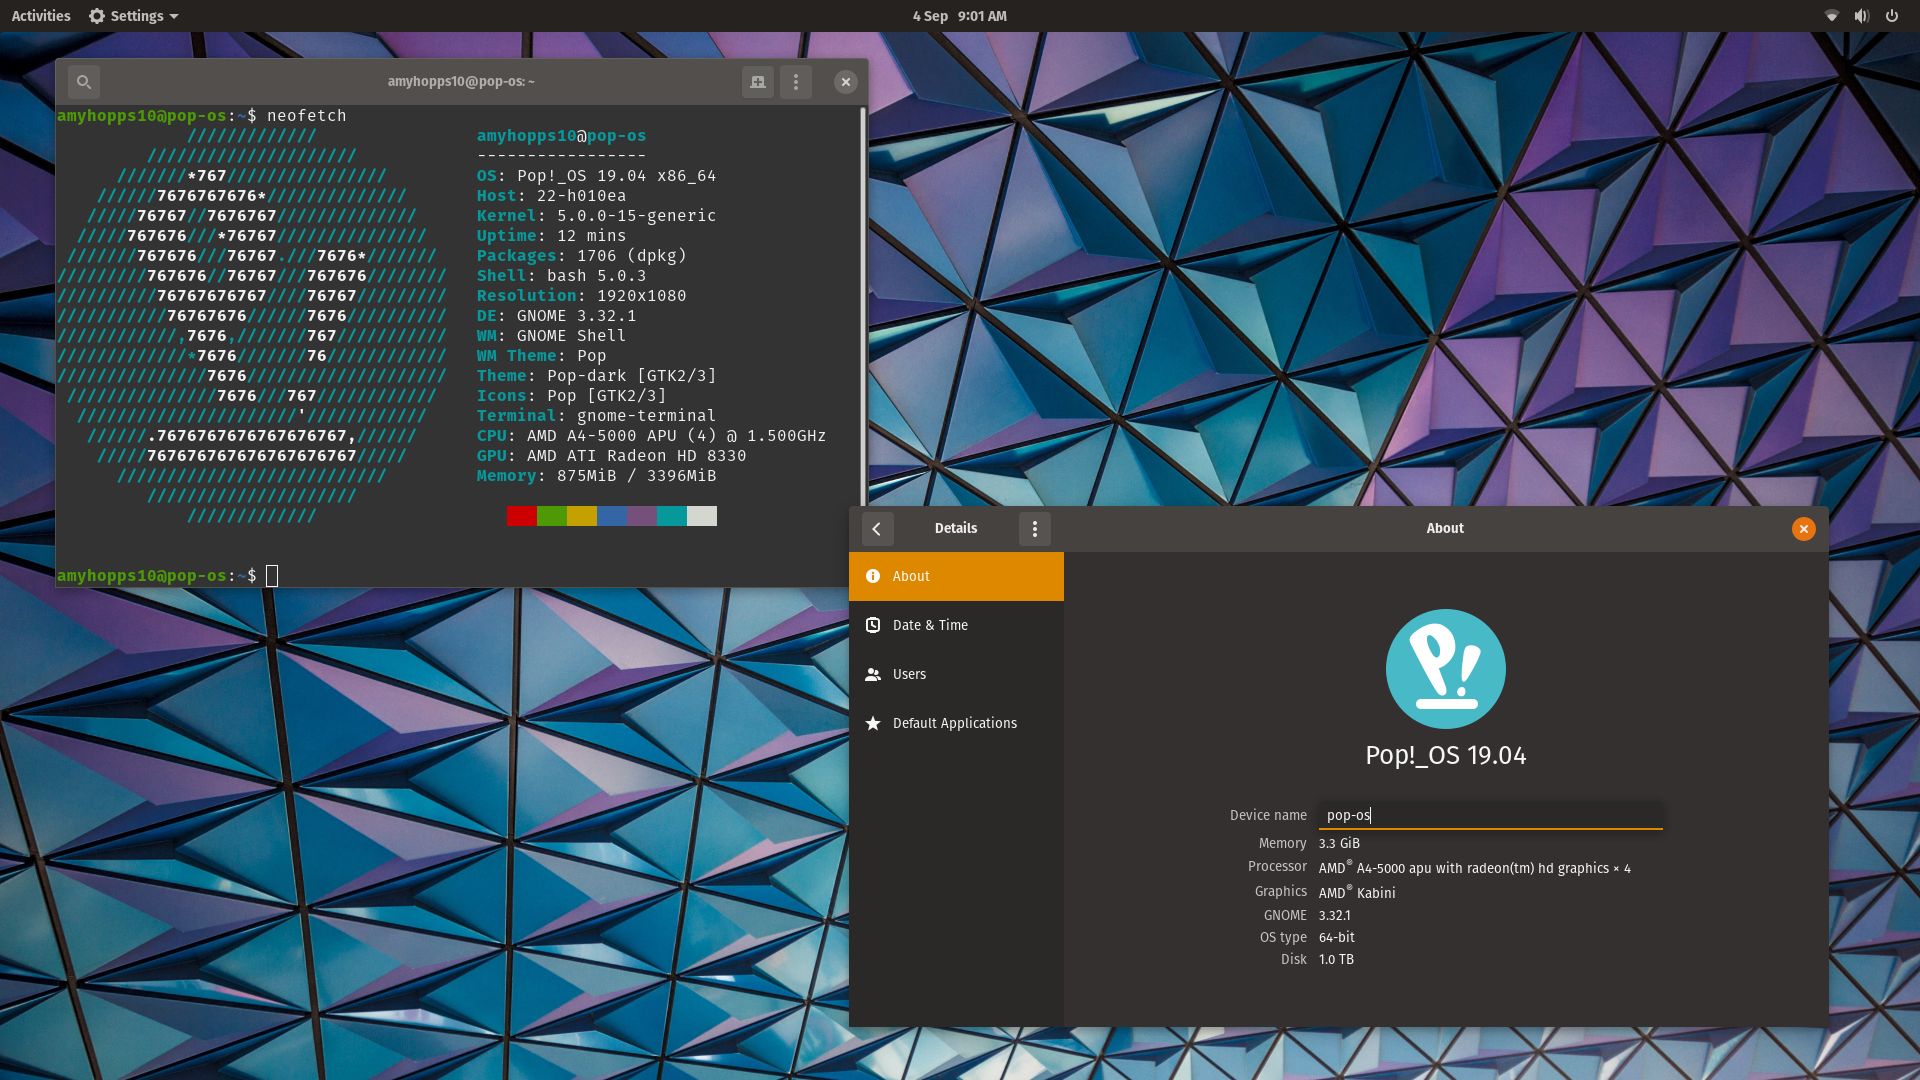Click the Pop!_OS logo in About panel

pos(1445,669)
